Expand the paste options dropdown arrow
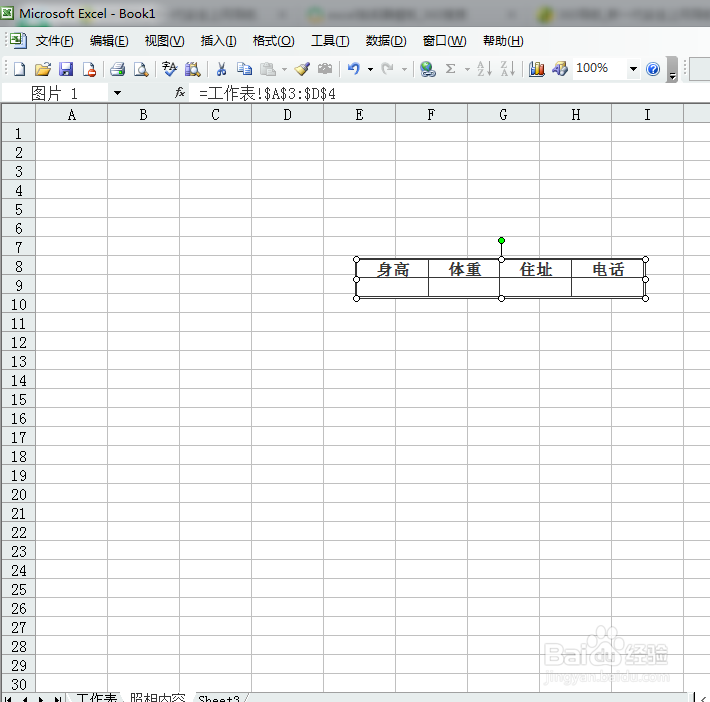Screen dimensions: 710x702 tap(284, 70)
